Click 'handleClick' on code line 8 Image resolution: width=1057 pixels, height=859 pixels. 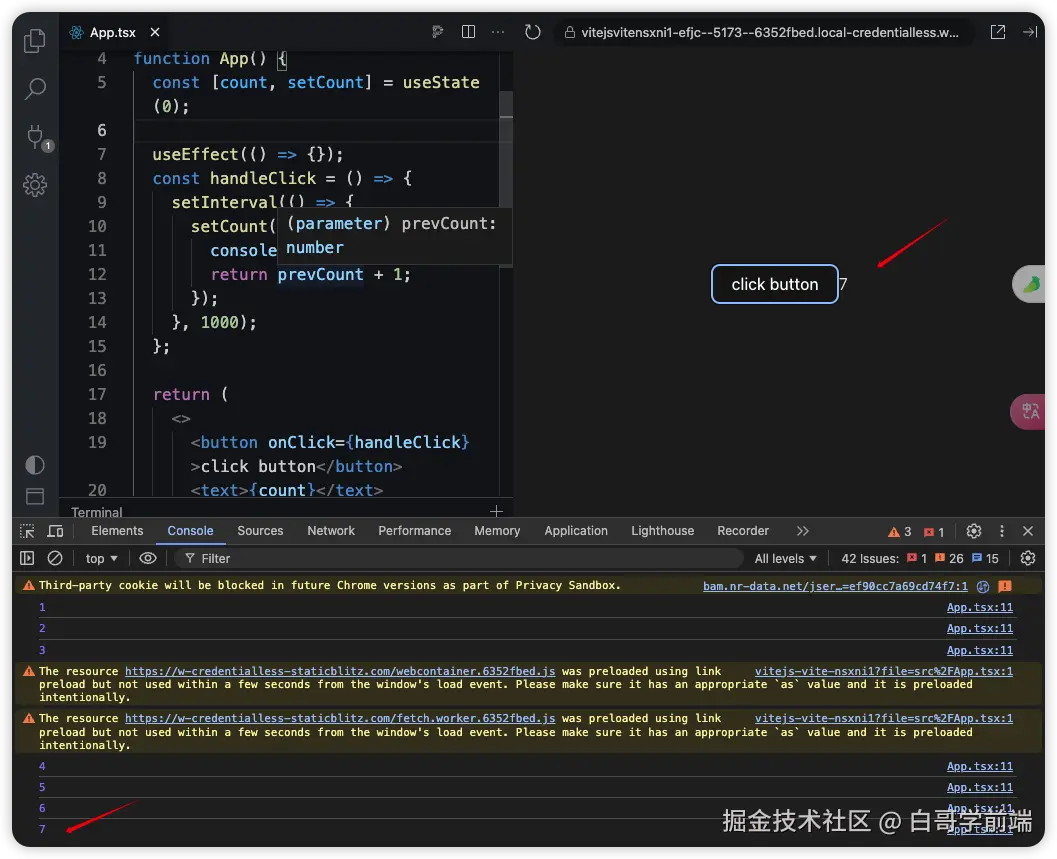pyautogui.click(x=263, y=178)
